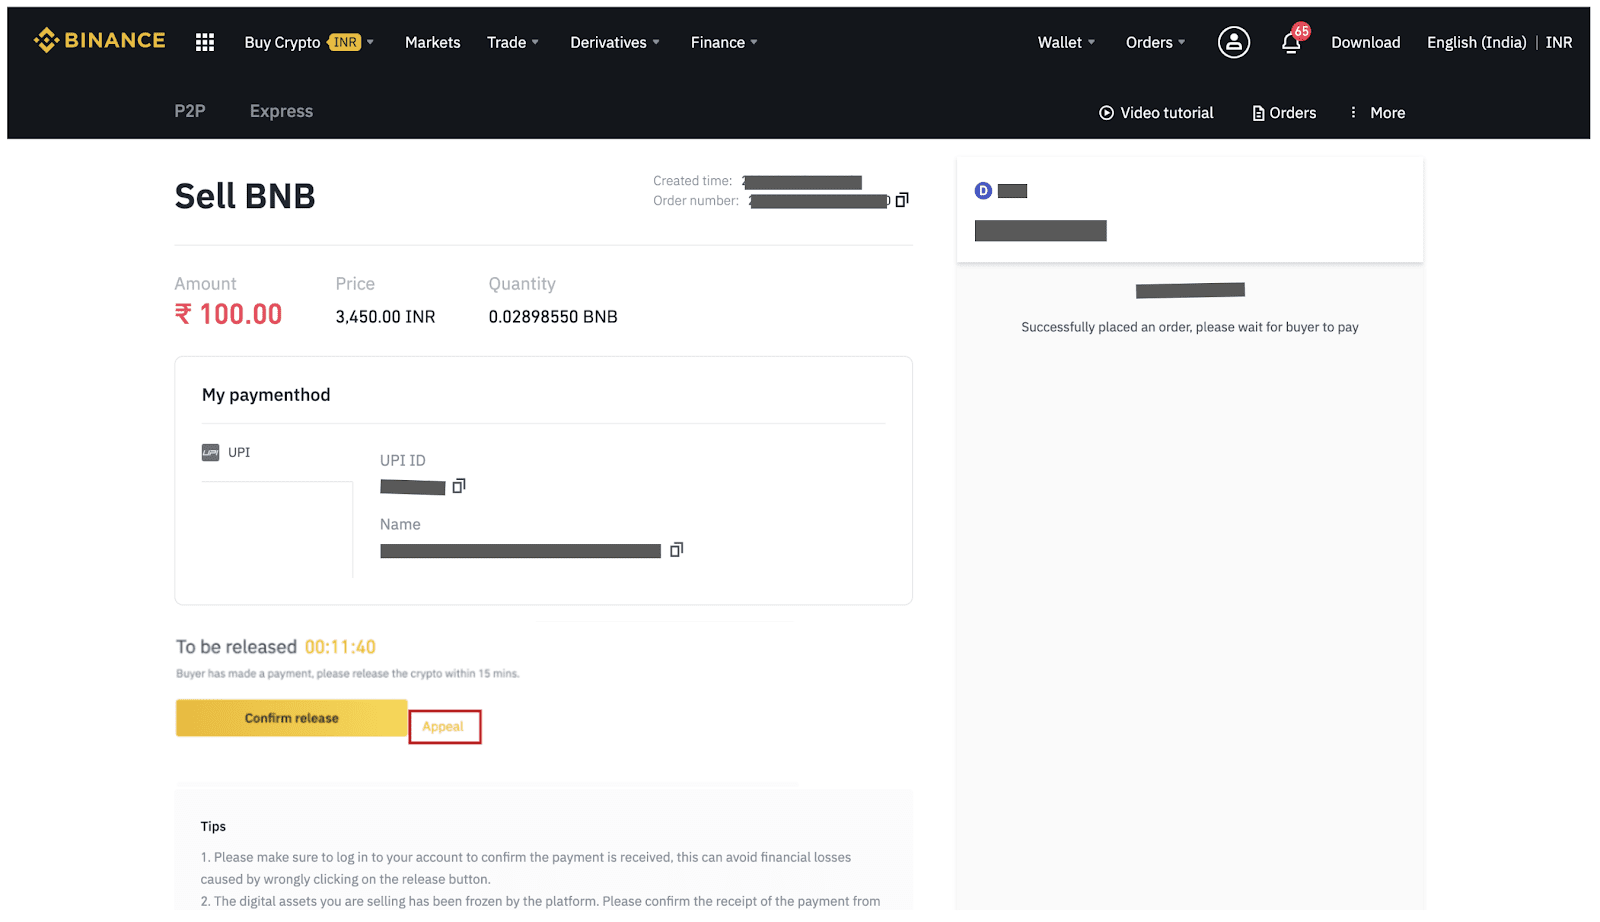Image resolution: width=1600 pixels, height=922 pixels.
Task: Click the quantity 0.02898550 BNB
Action: [553, 317]
